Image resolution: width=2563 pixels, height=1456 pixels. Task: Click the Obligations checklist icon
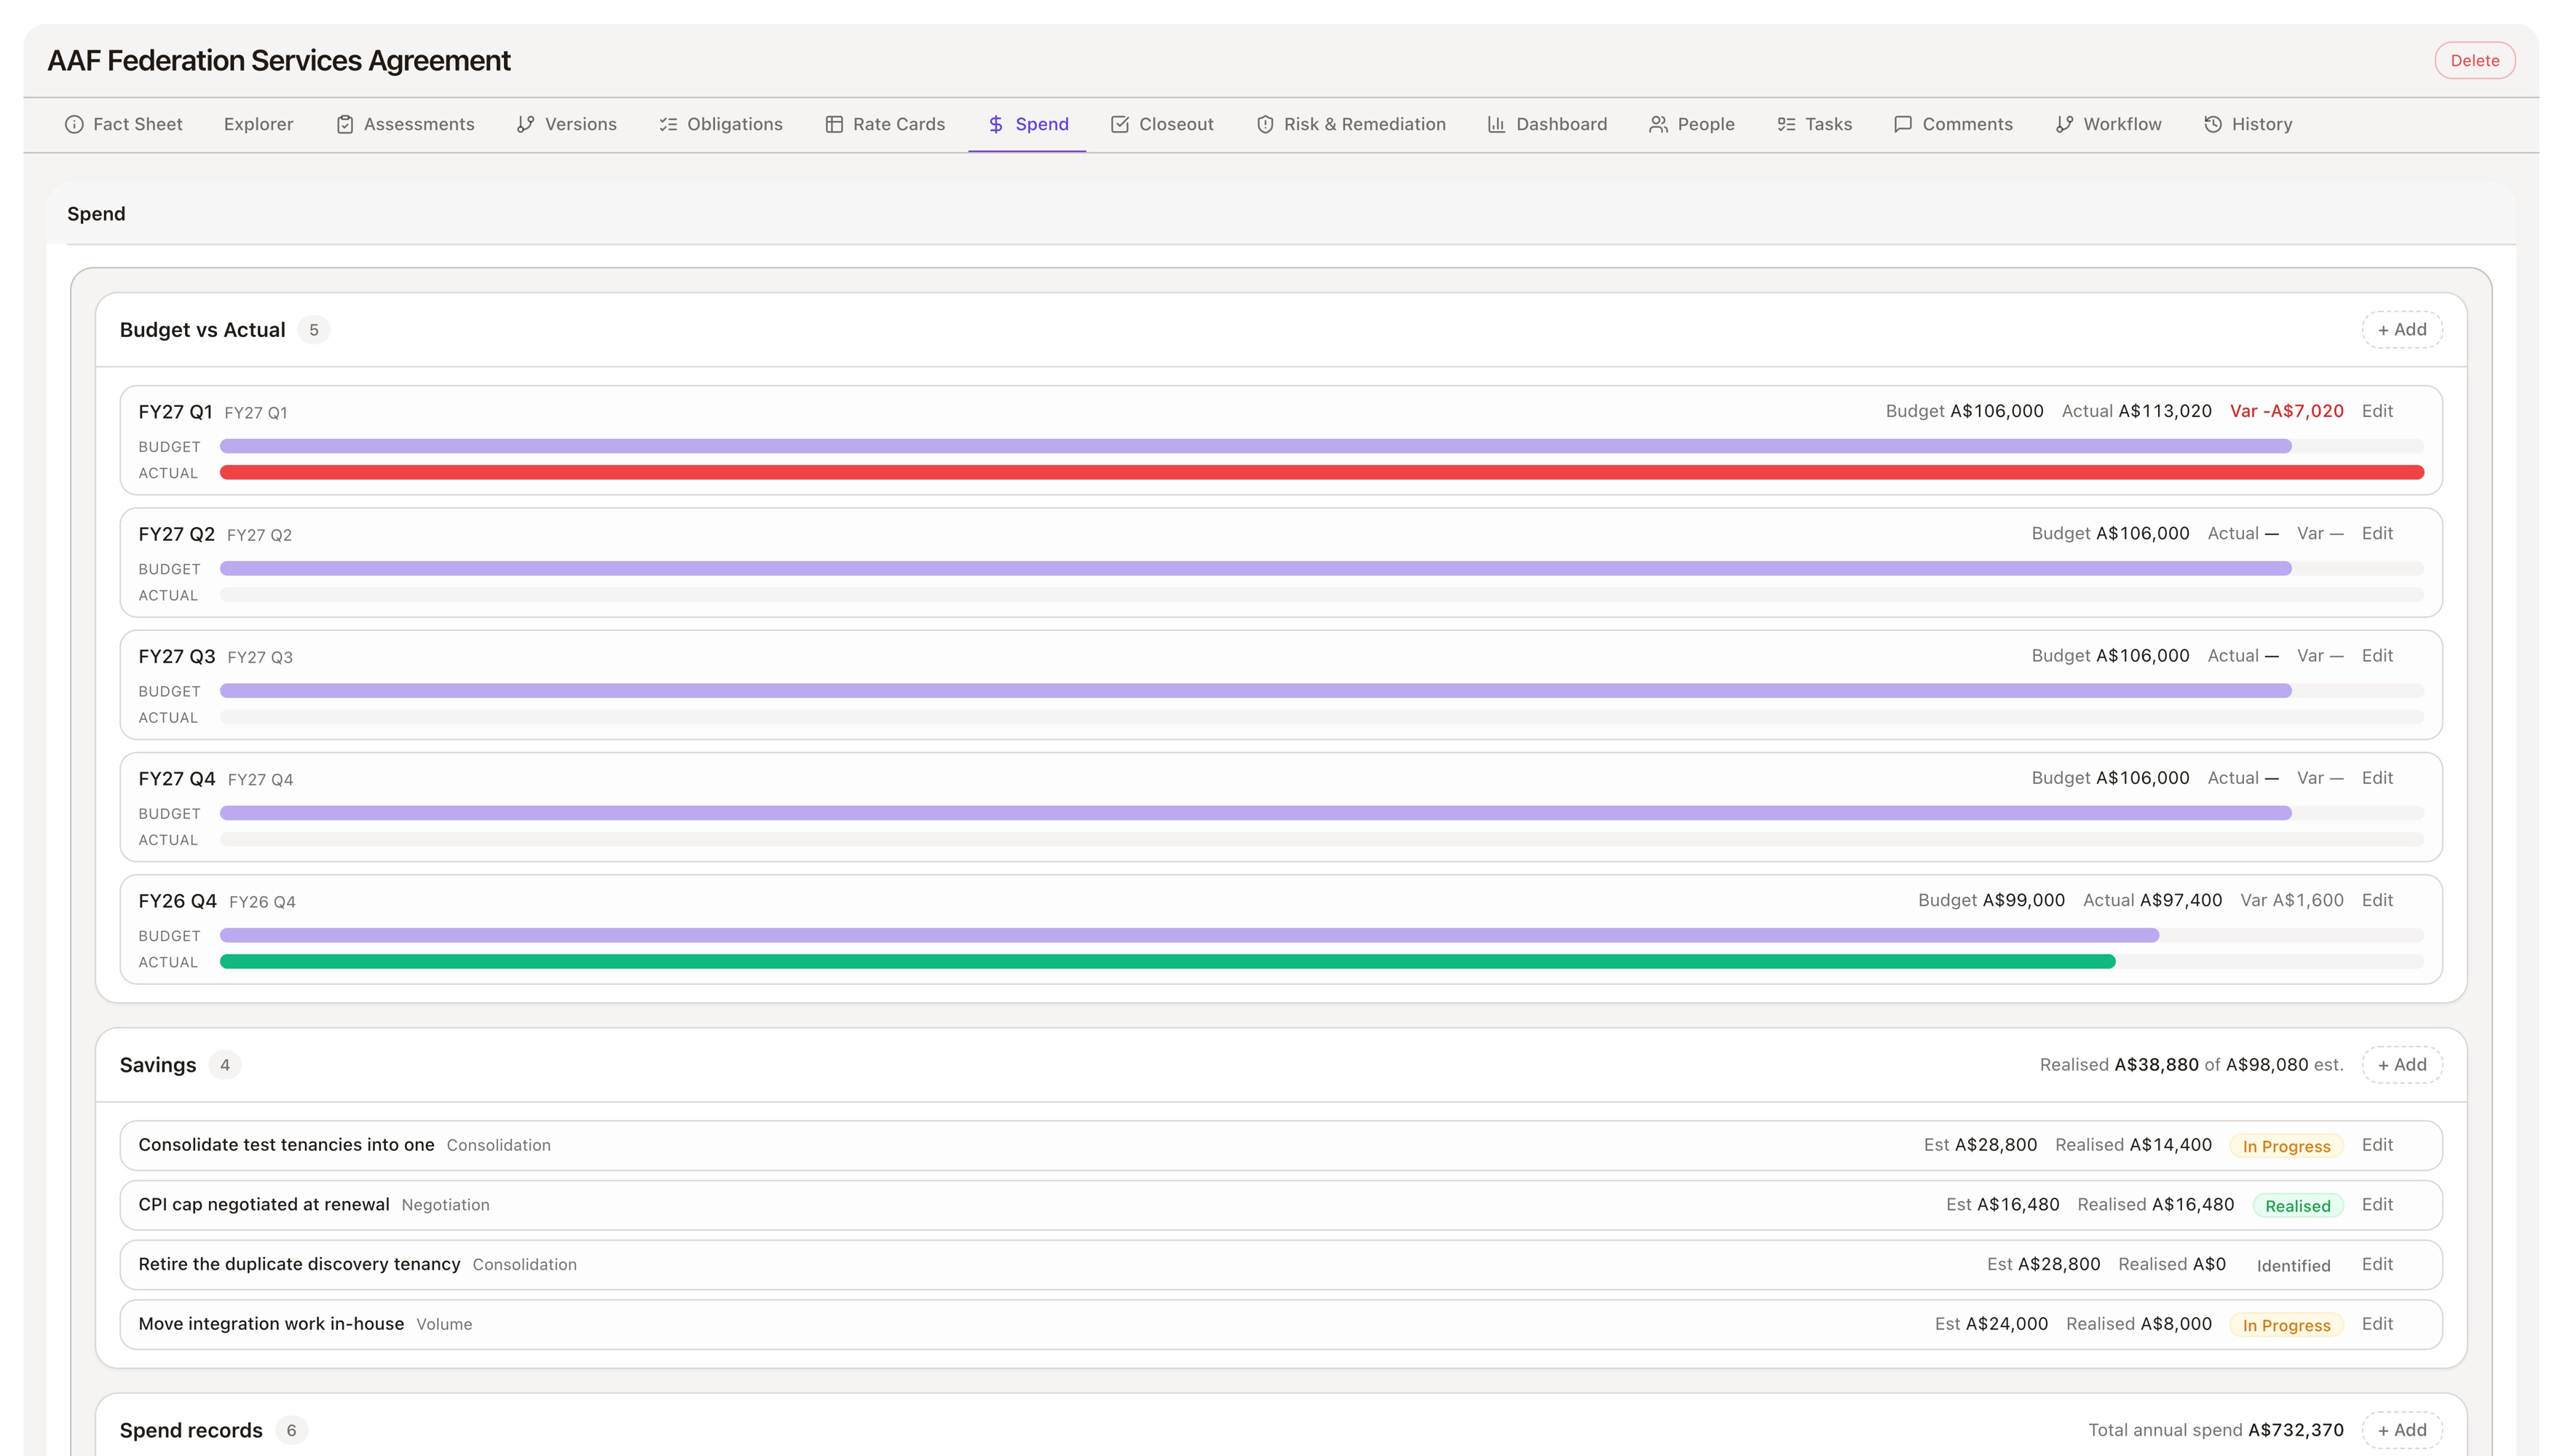click(x=668, y=124)
